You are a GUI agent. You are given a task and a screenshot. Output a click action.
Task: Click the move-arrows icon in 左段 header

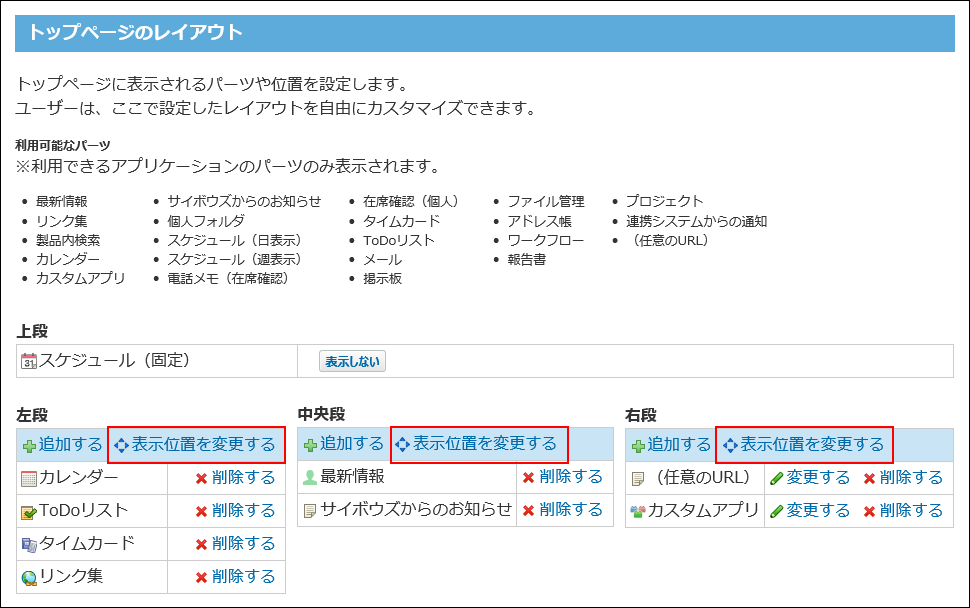[x=121, y=445]
